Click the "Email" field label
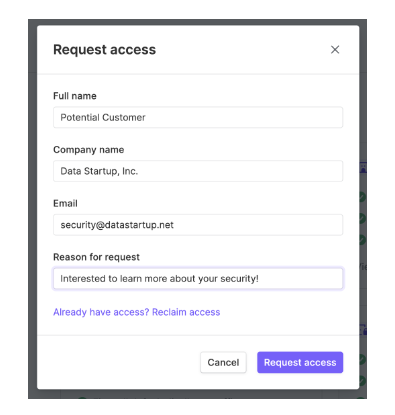The height and width of the screenshot is (415, 395). coord(65,203)
